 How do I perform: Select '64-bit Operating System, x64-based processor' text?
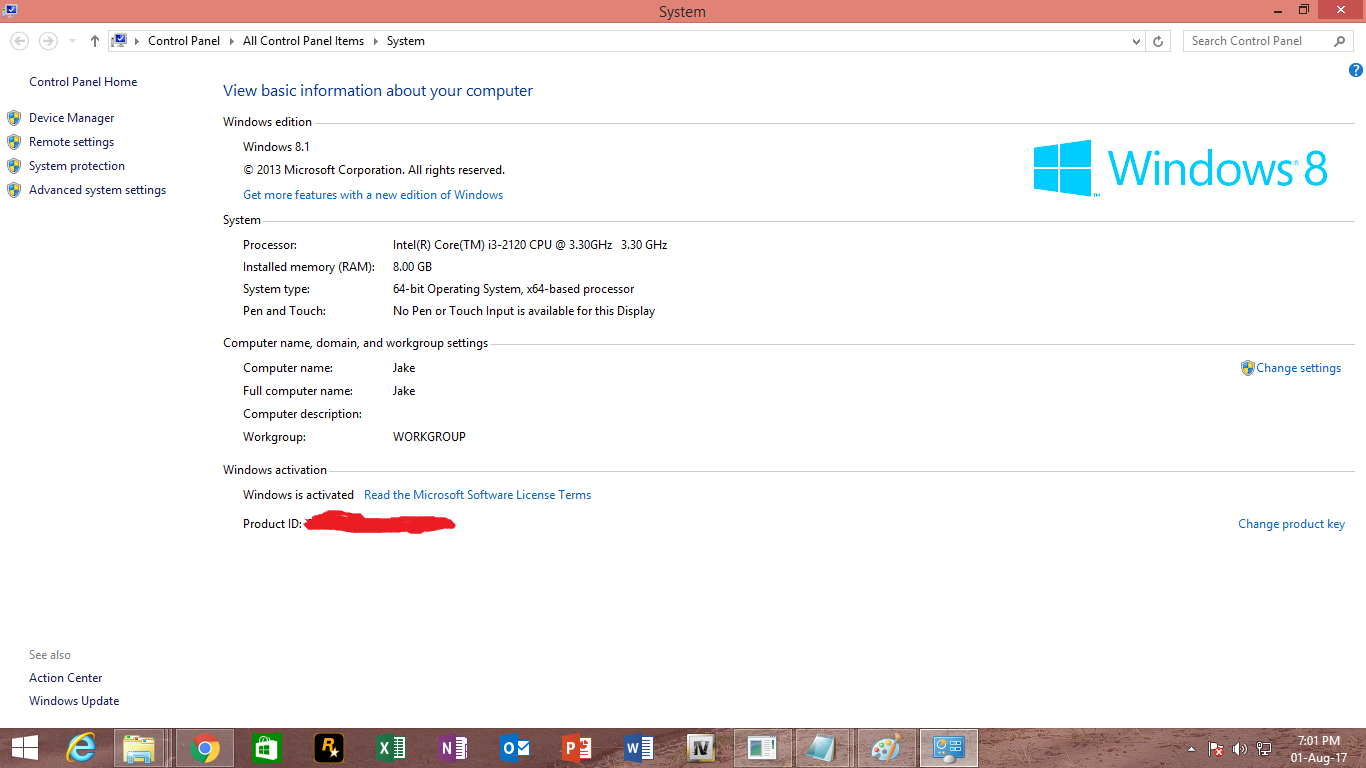tap(513, 289)
